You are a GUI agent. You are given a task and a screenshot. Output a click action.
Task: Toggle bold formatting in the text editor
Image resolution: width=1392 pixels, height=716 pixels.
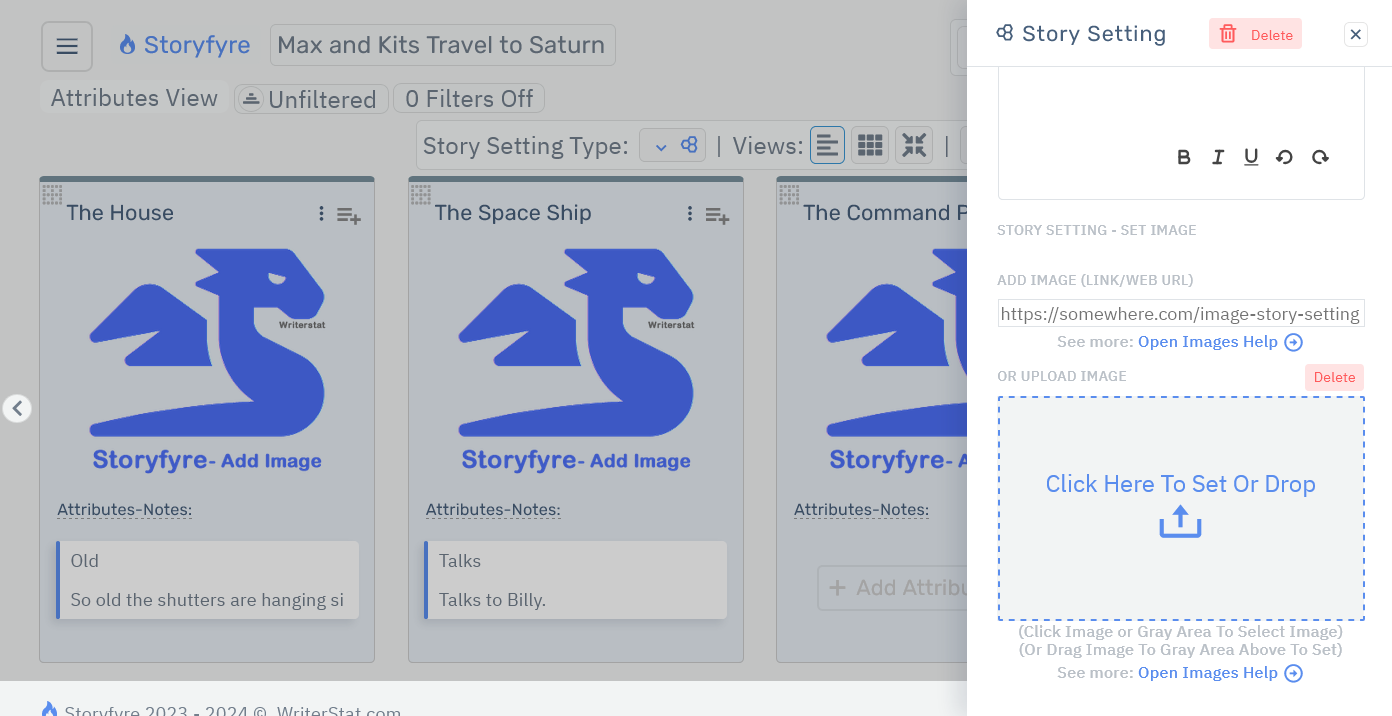(1183, 157)
